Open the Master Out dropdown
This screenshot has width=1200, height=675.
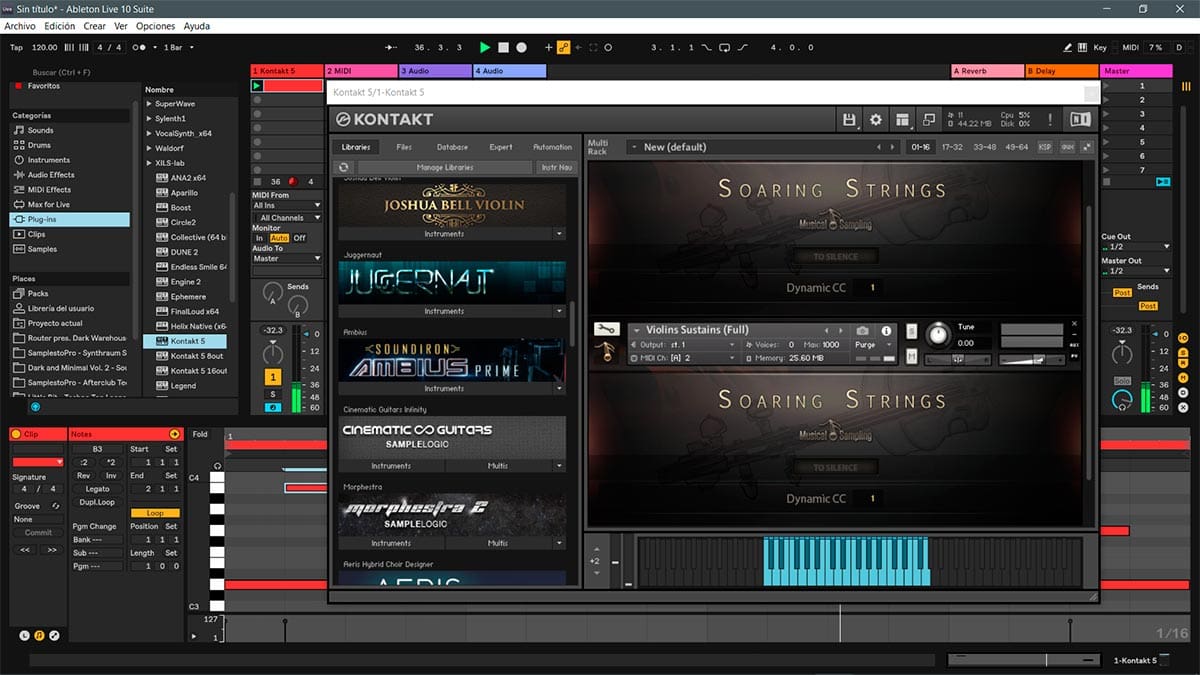click(1136, 271)
